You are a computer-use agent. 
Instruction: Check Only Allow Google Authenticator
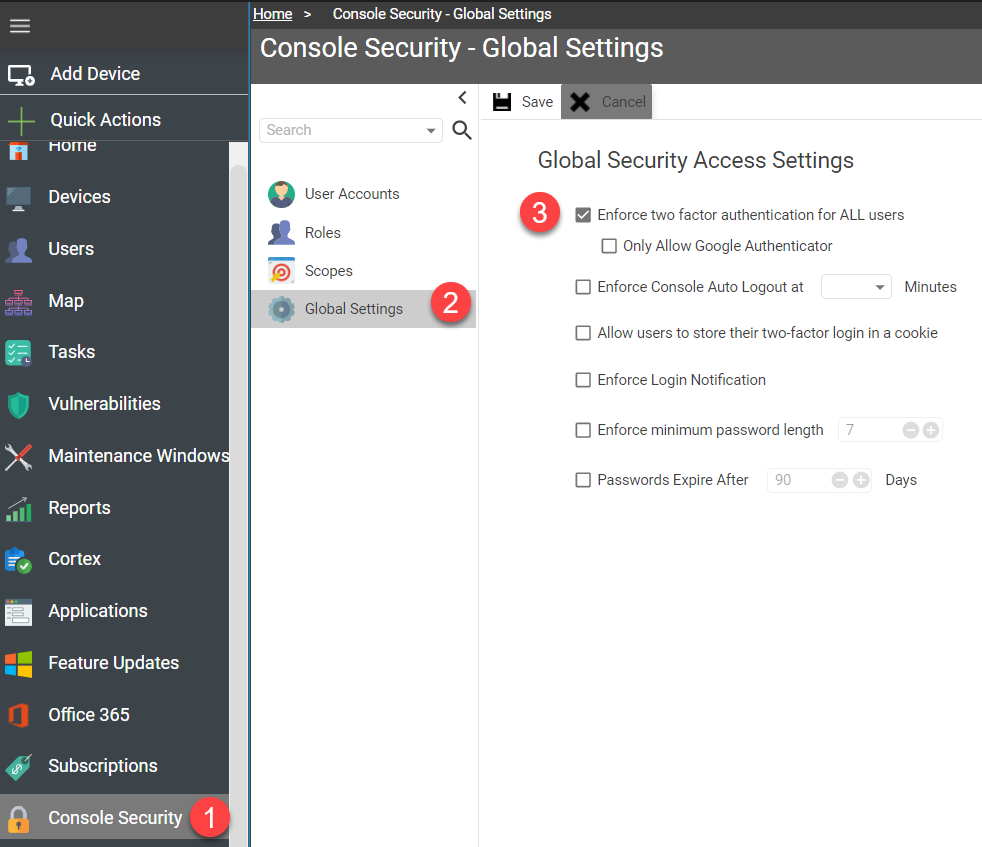[609, 246]
